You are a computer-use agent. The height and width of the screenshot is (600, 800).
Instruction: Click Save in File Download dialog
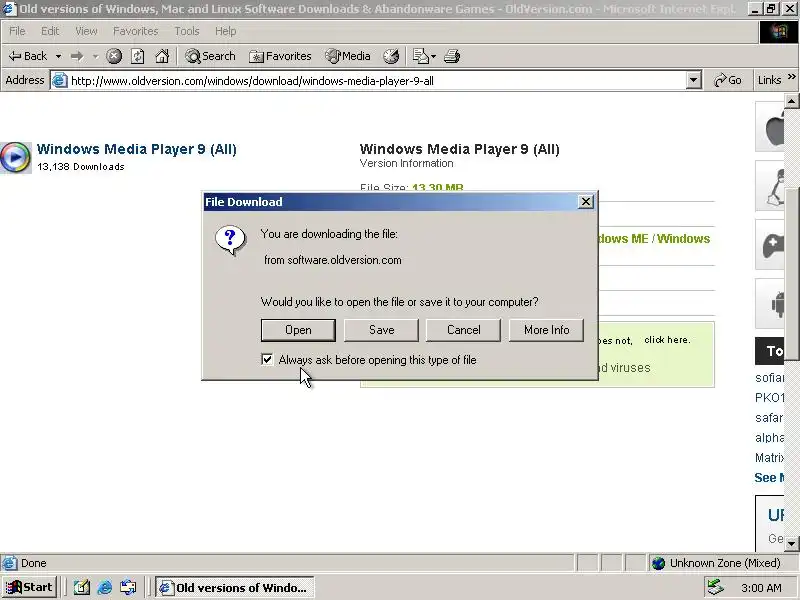coord(381,330)
